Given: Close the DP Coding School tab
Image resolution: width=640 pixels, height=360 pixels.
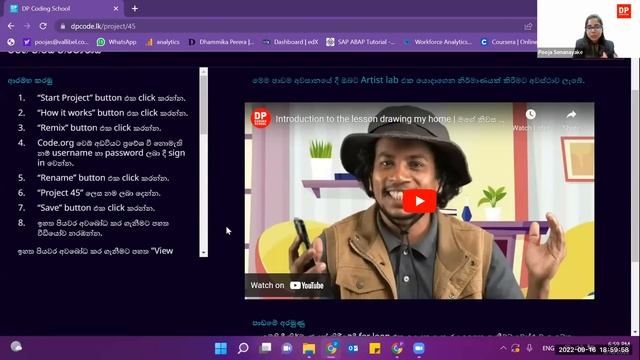Looking at the screenshot, I should [116, 9].
